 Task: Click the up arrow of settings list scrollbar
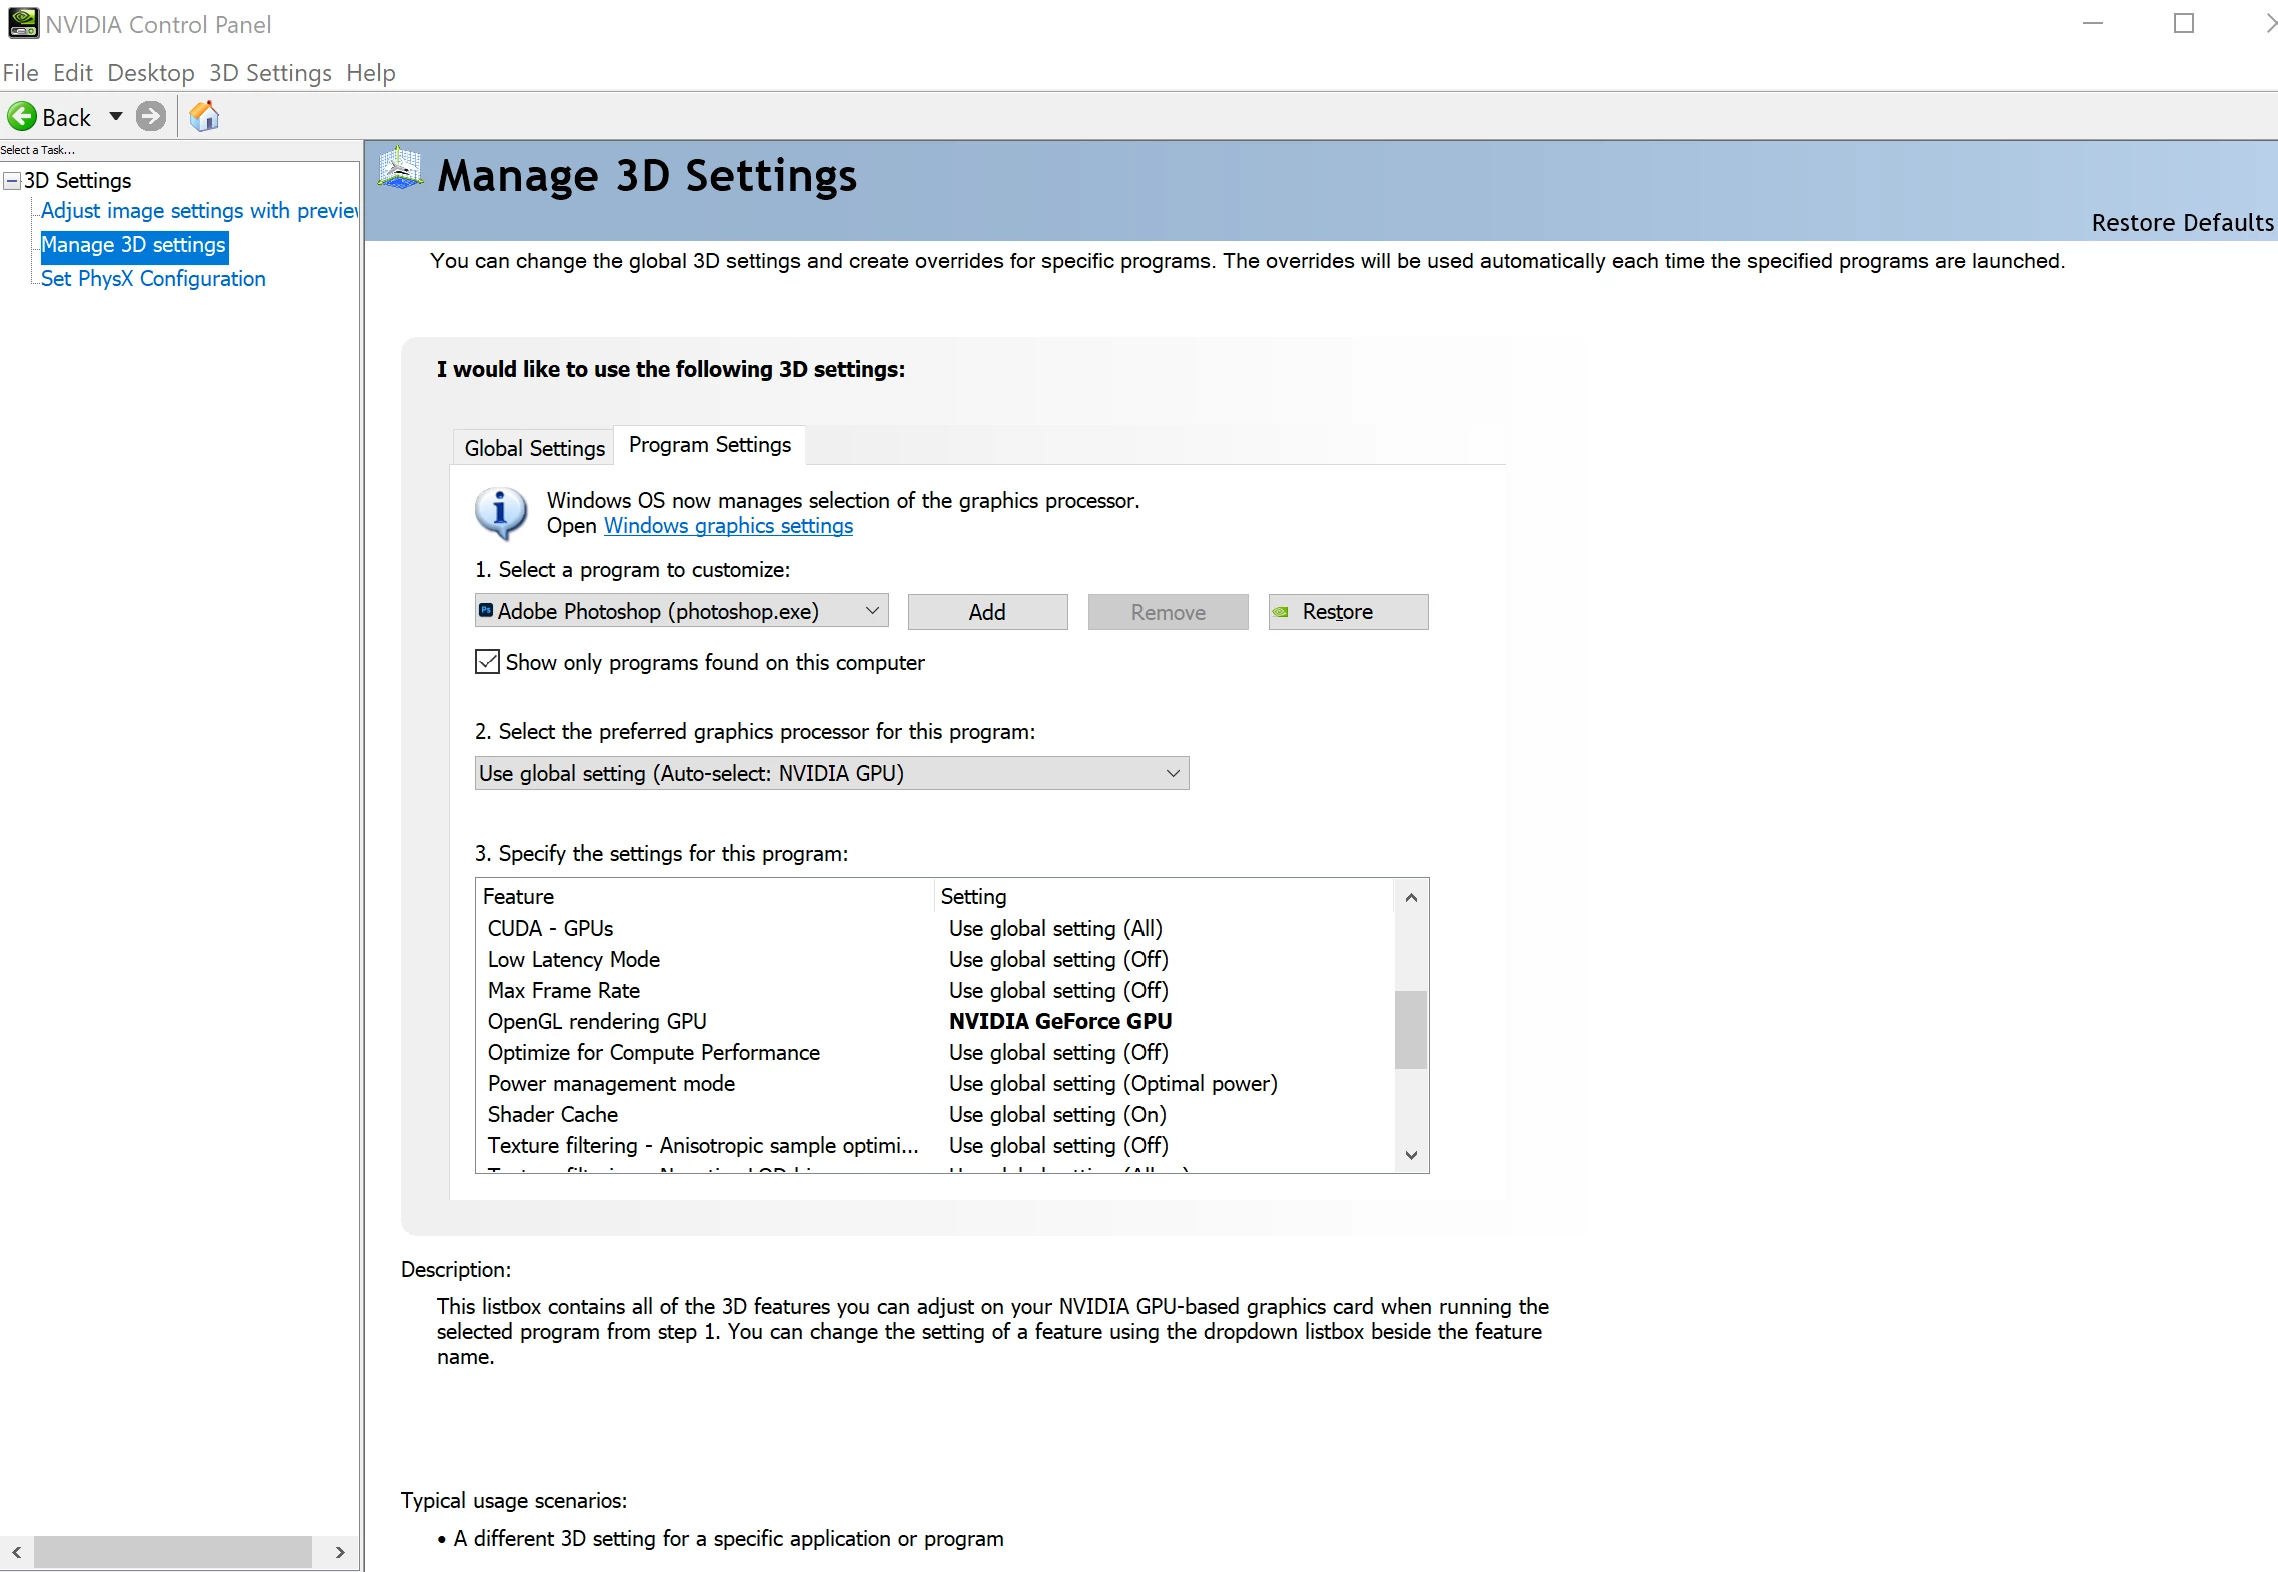pos(1411,897)
